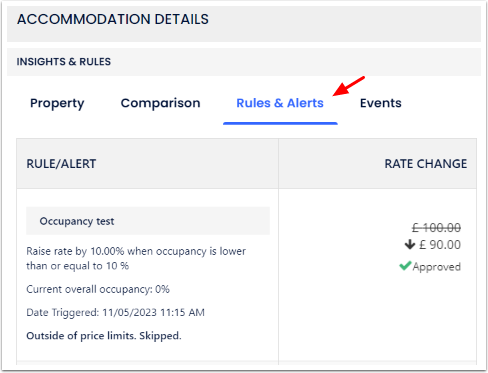Open the Property tab
The image size is (488, 373).
[x=57, y=103]
